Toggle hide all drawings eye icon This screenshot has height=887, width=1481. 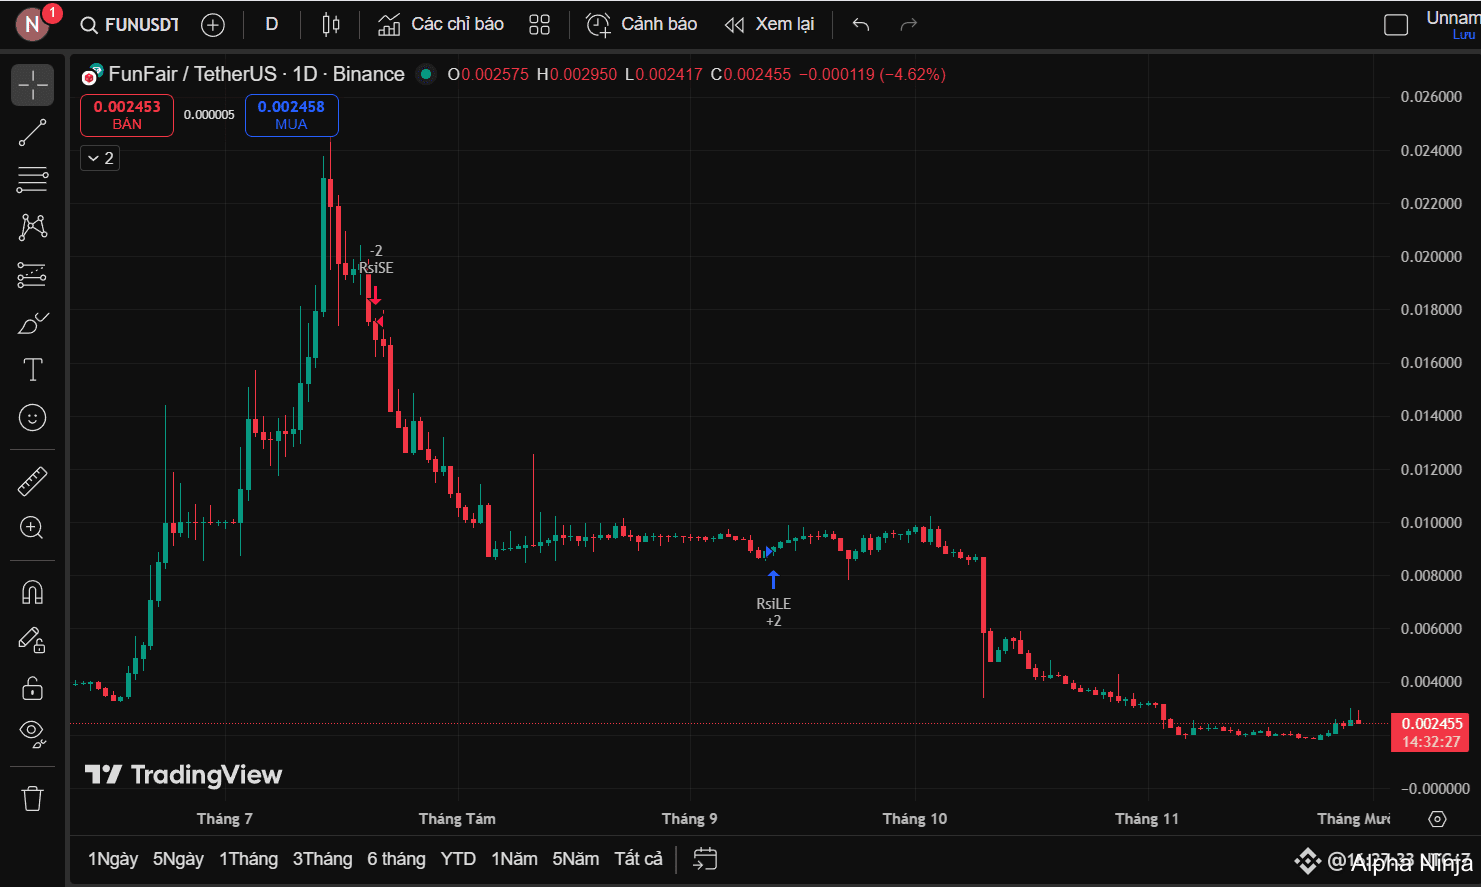coord(33,735)
